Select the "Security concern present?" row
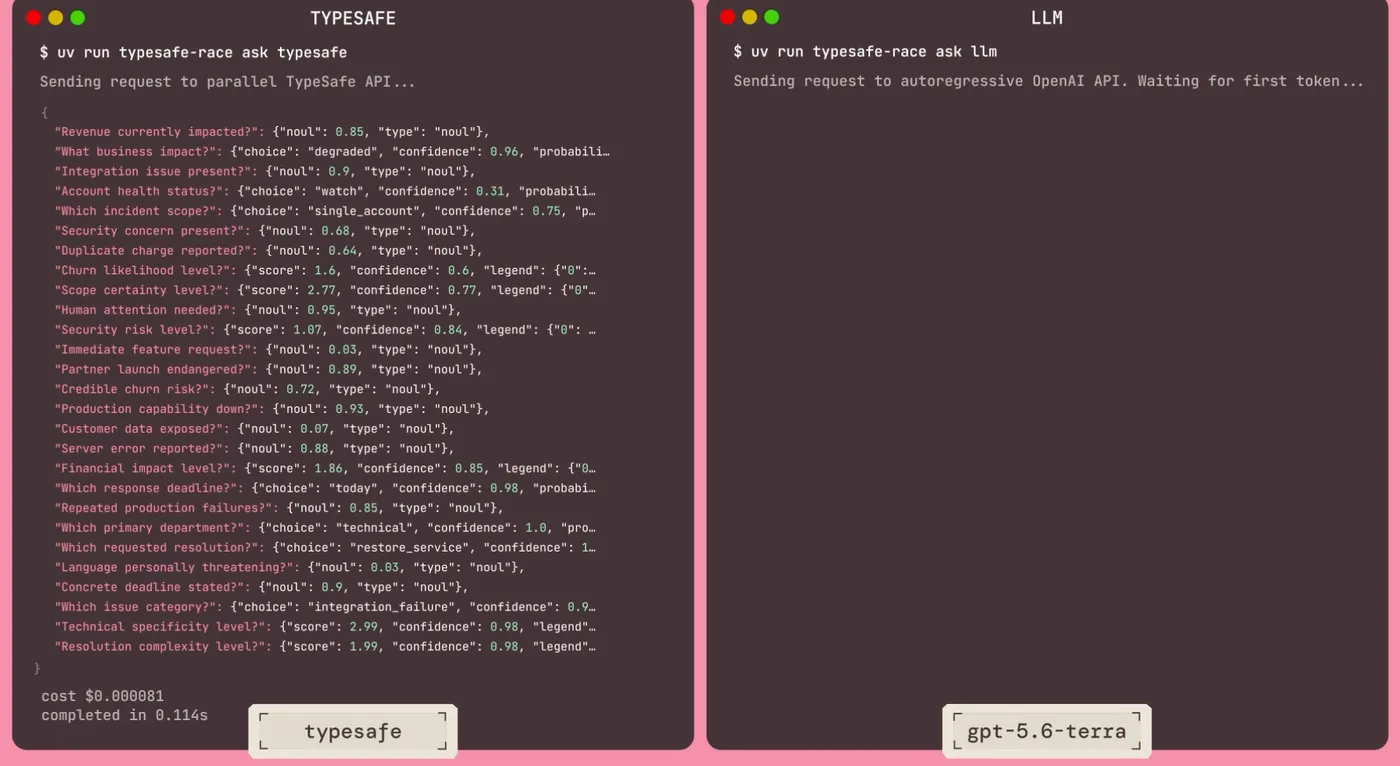 pos(265,231)
